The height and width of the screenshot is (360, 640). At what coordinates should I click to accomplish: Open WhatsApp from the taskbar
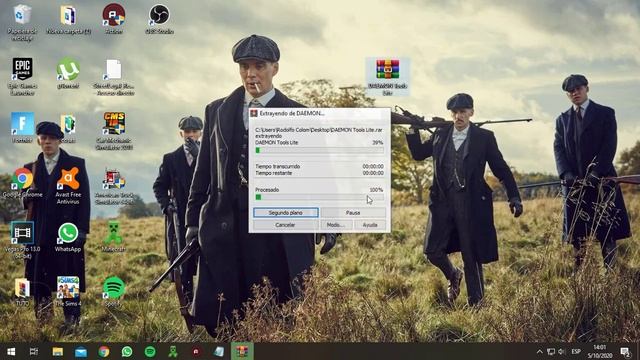pos(127,351)
